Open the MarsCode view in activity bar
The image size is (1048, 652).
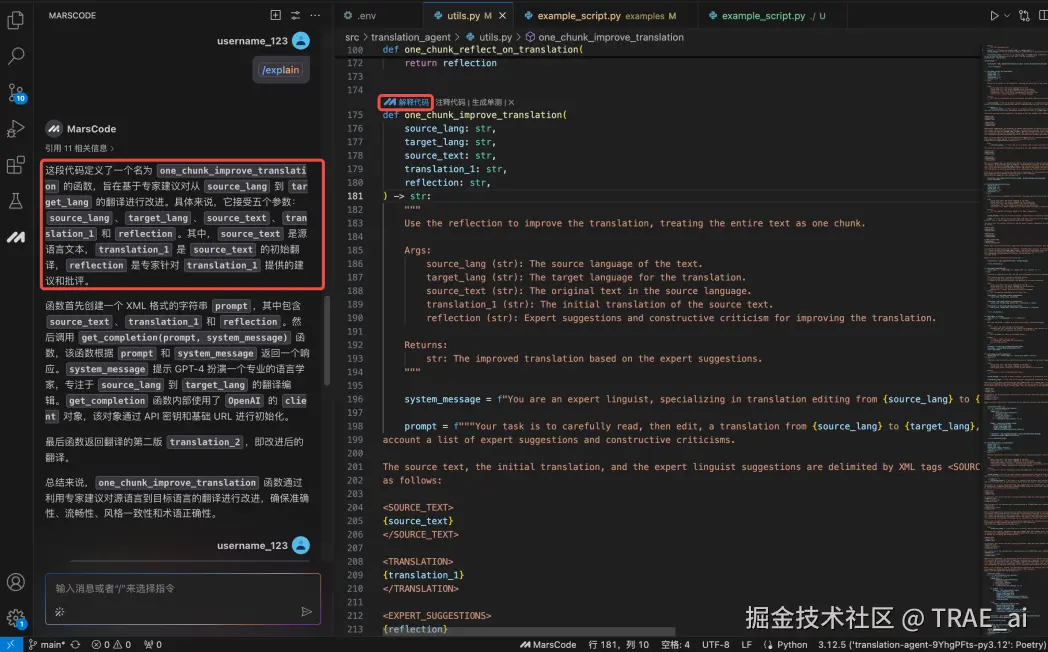[15, 236]
